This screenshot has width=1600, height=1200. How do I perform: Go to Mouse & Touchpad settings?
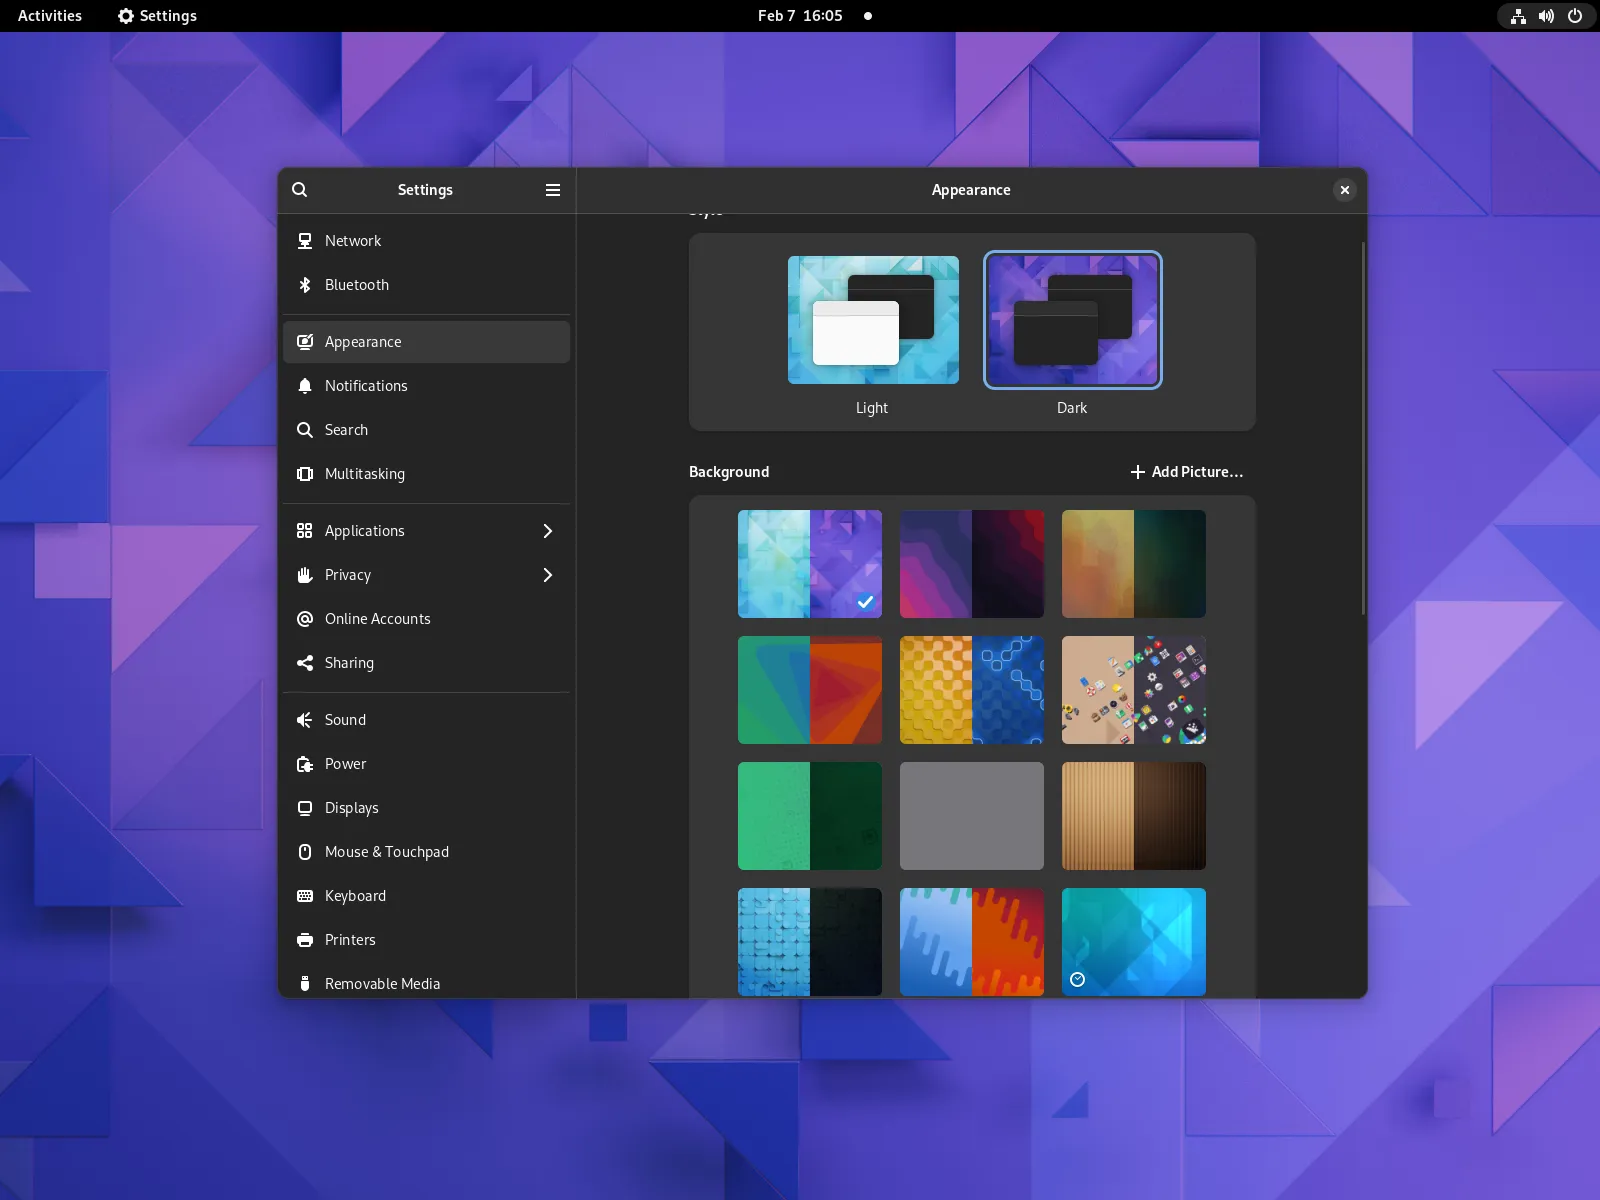tap(386, 852)
